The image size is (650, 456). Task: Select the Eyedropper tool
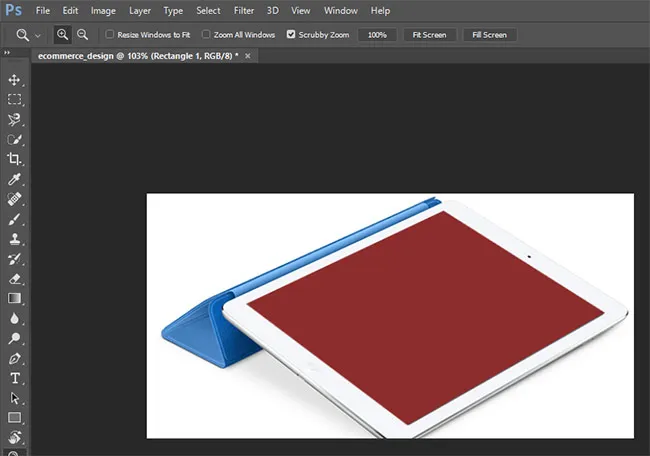click(14, 179)
